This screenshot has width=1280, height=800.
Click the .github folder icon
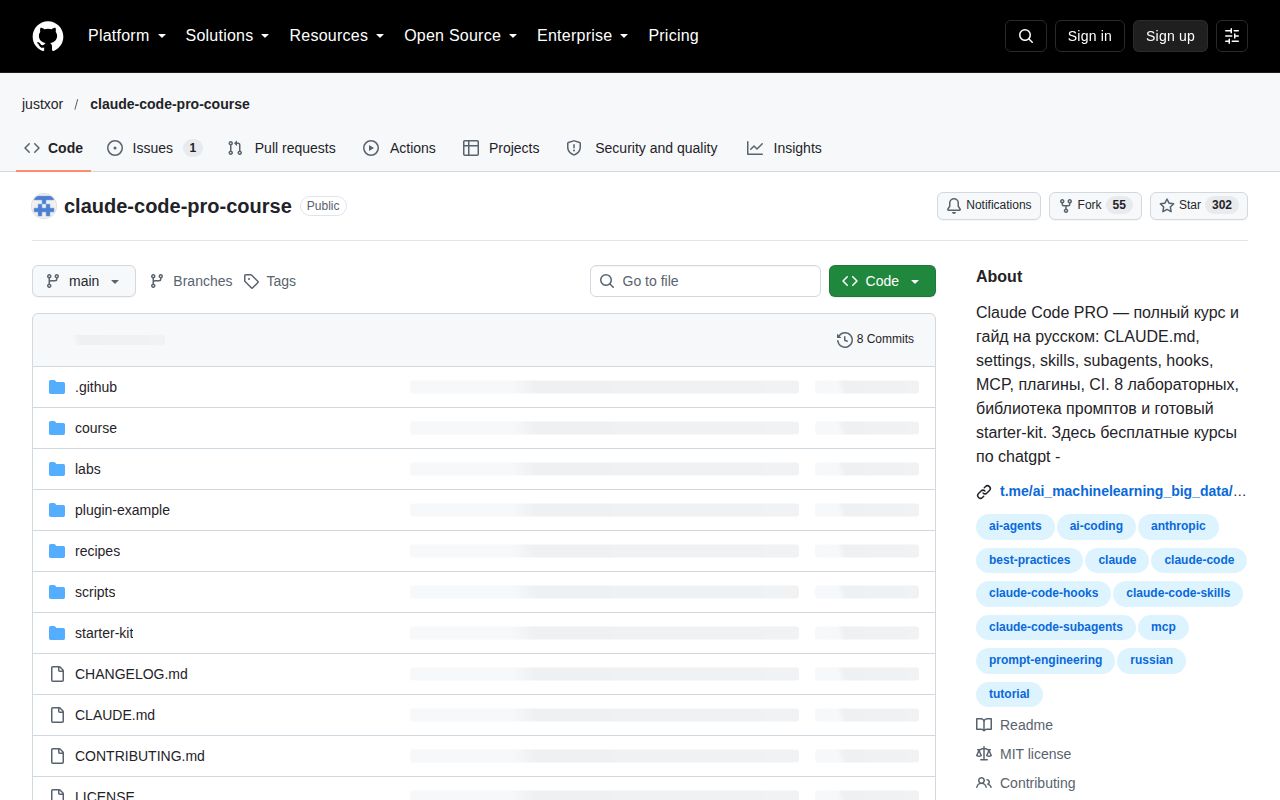click(57, 387)
